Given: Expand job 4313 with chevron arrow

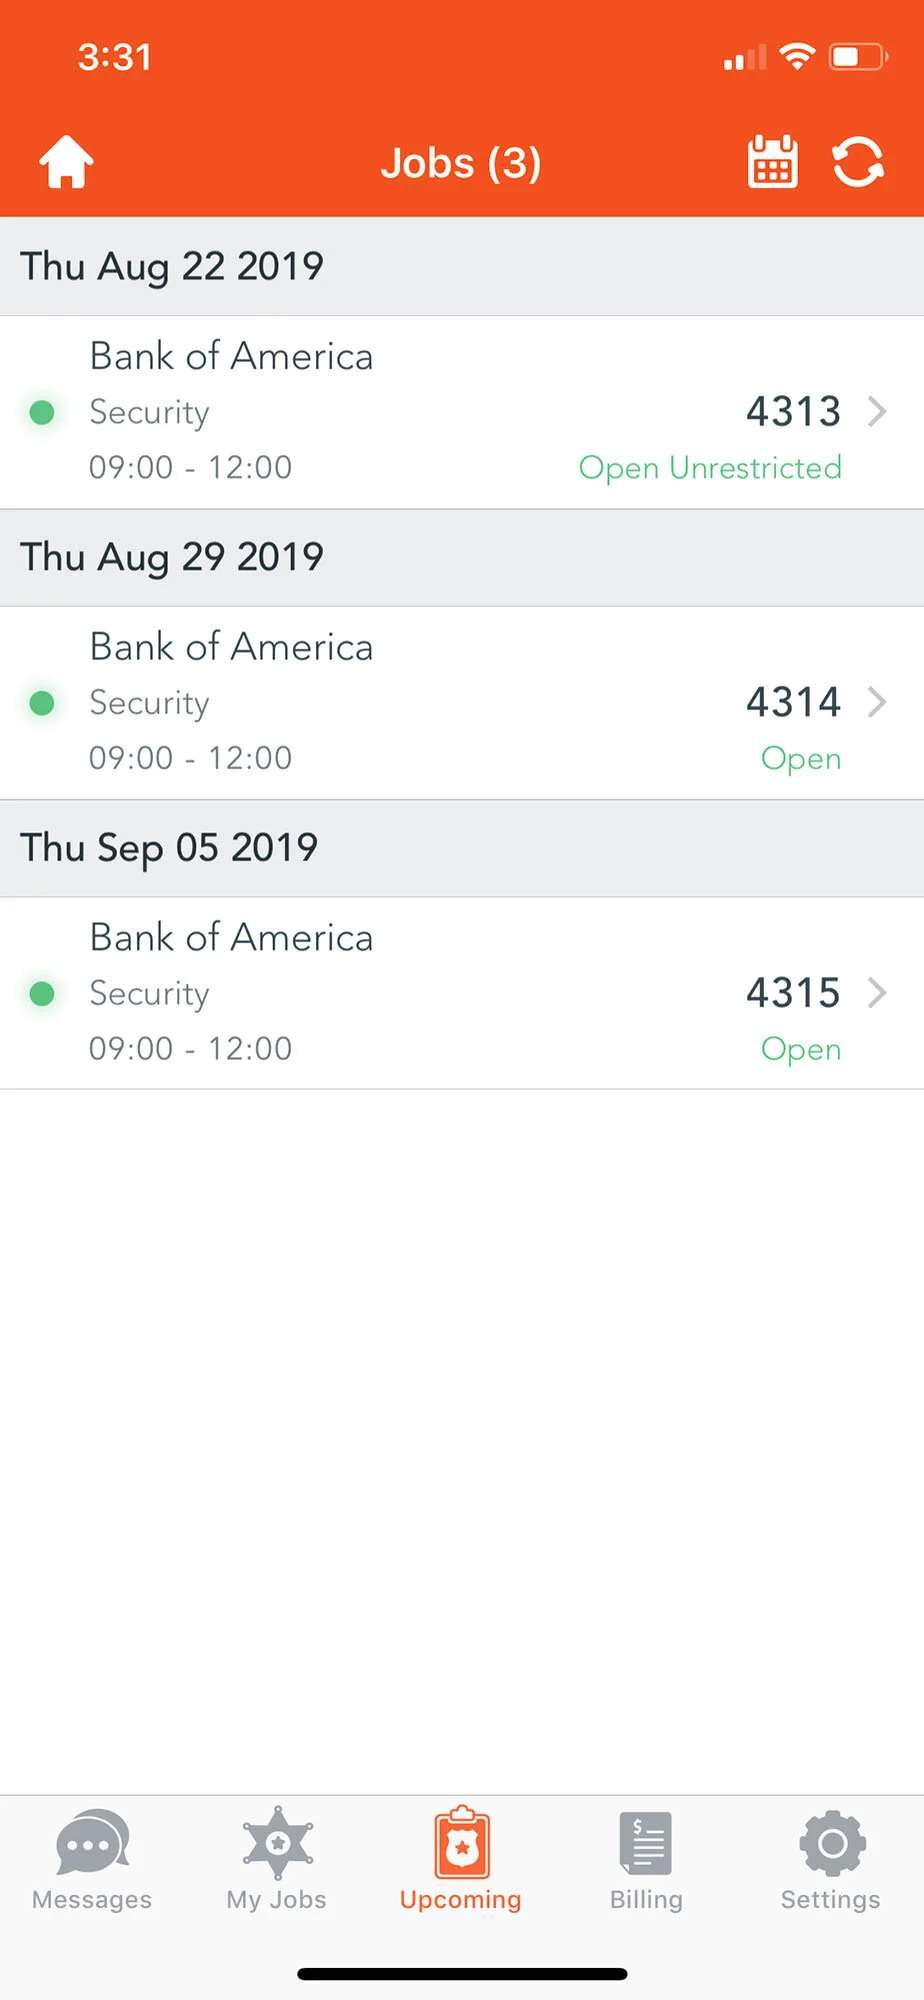Looking at the screenshot, I should click(x=877, y=411).
